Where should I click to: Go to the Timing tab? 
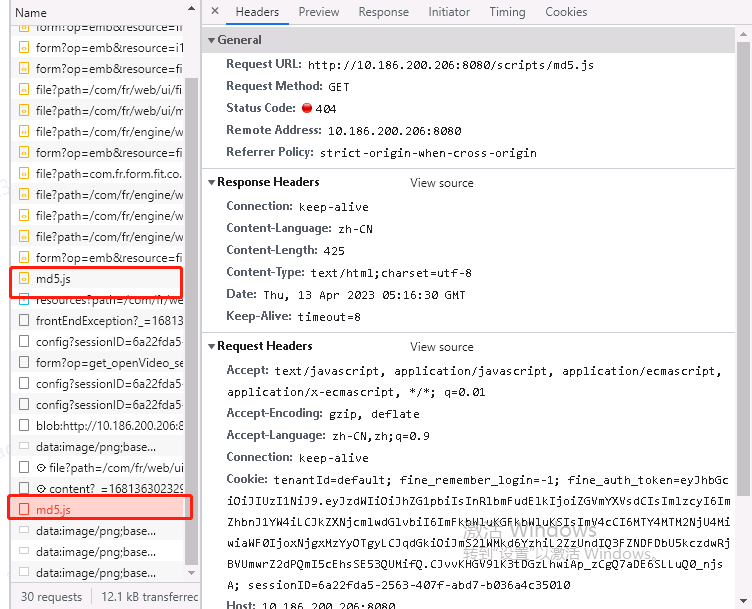[507, 12]
